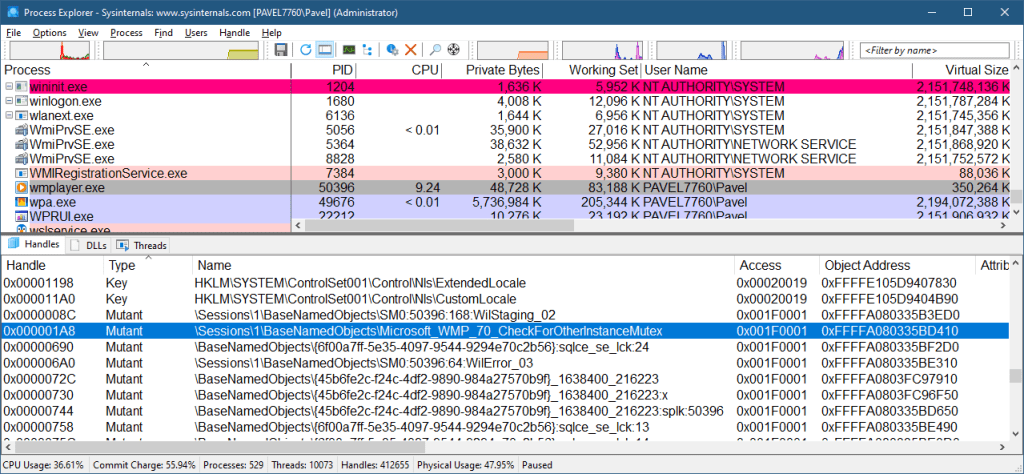
Task: Switch to the DLLs tab
Action: [89, 245]
